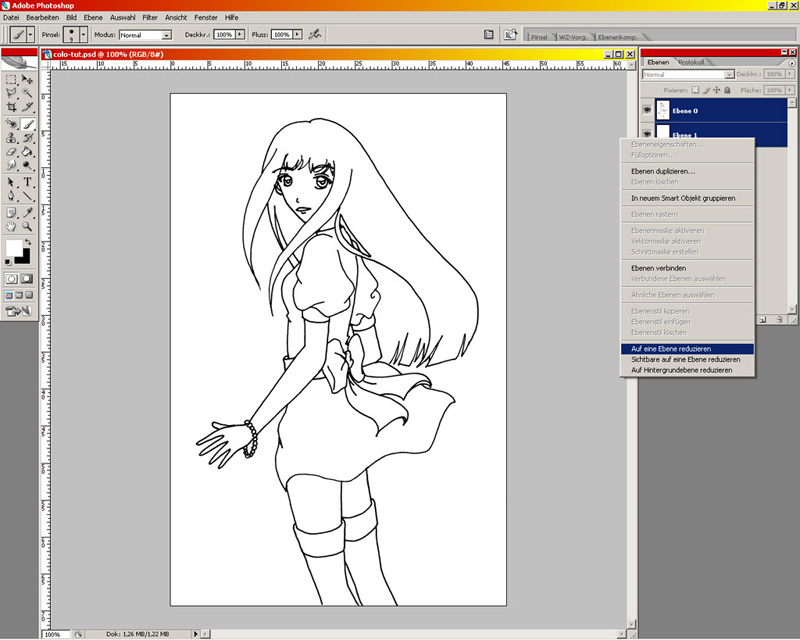
Task: Select the Polygonal Lasso tool
Action: (x=11, y=93)
